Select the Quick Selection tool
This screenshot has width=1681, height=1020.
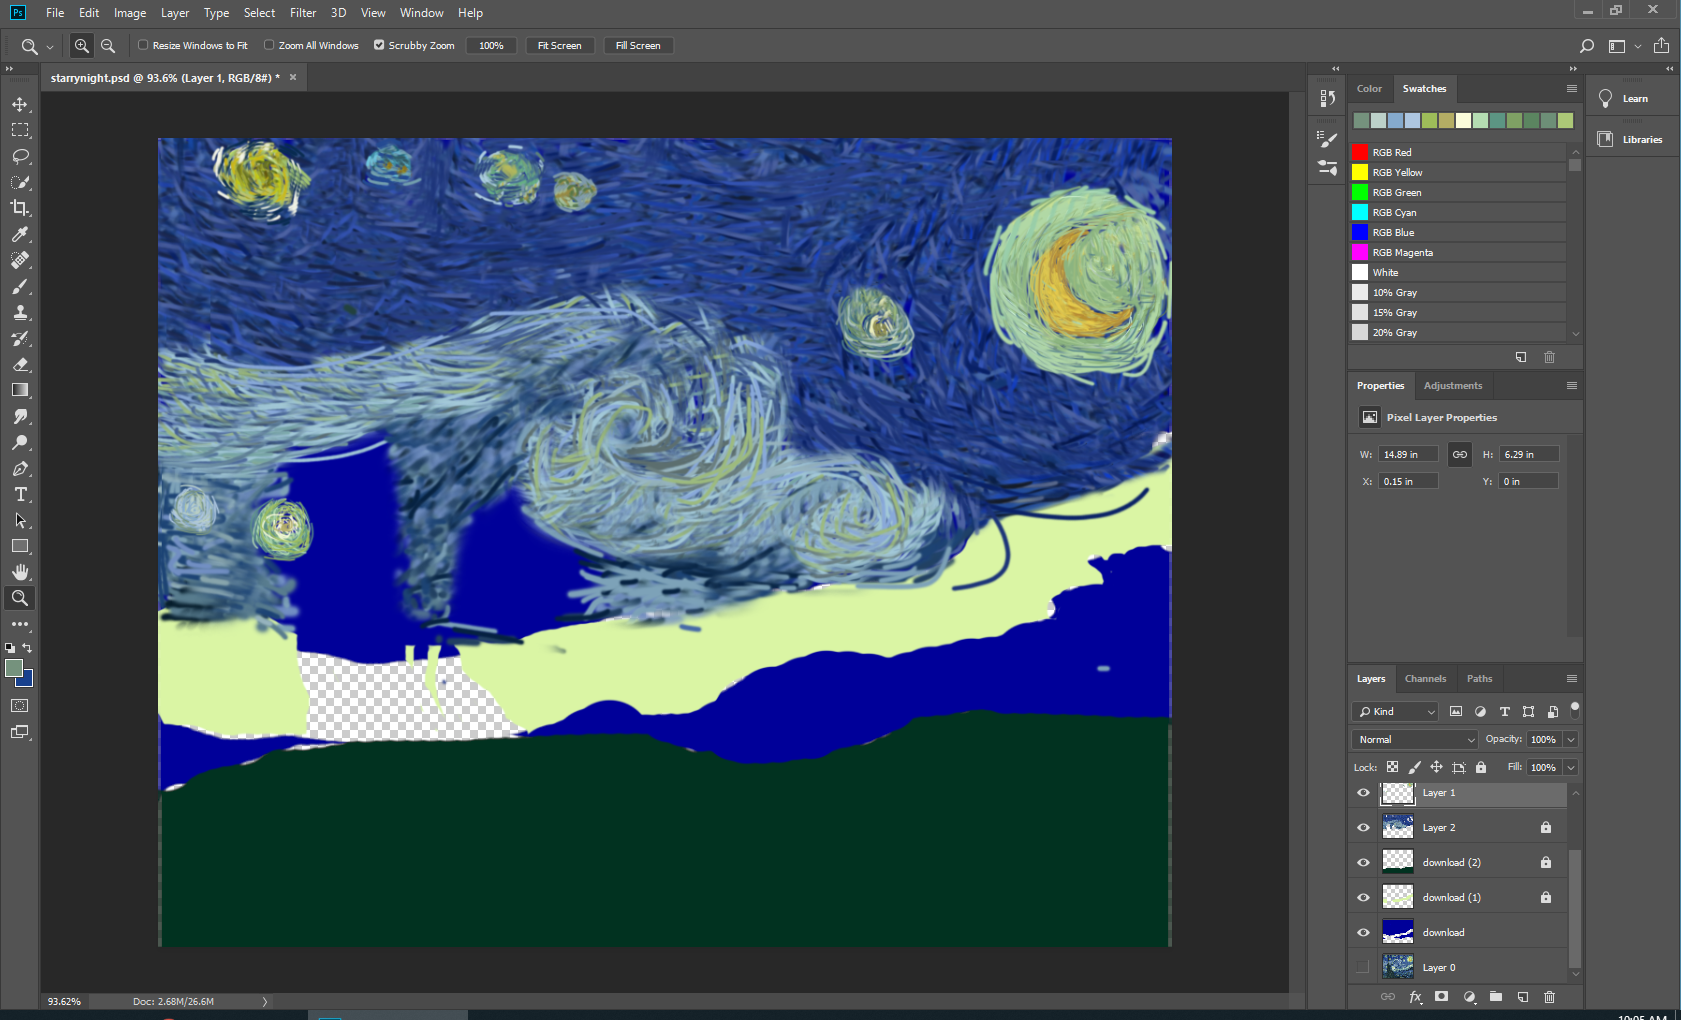tap(20, 182)
